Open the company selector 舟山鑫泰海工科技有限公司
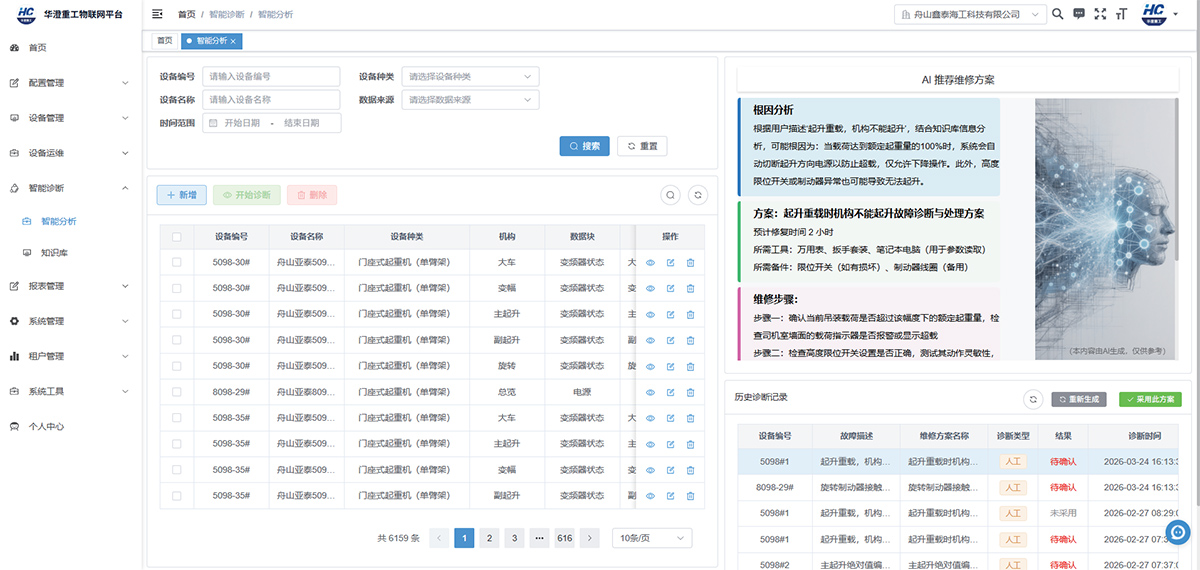1200x570 pixels. click(x=970, y=14)
